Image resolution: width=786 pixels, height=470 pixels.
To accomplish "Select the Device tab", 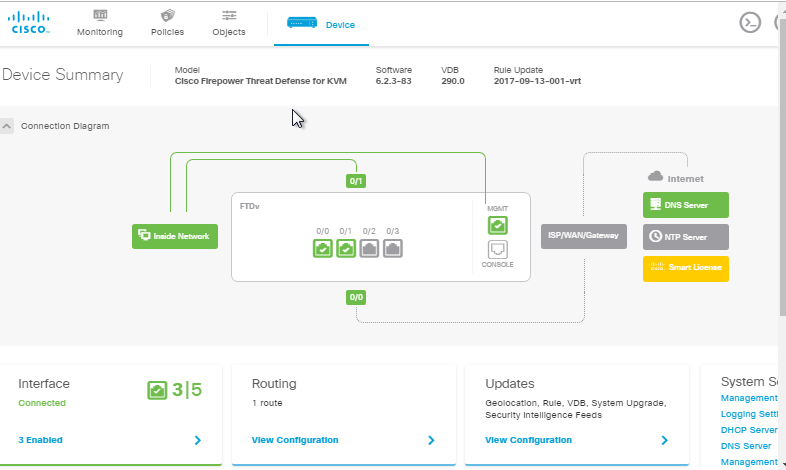I will tap(321, 24).
